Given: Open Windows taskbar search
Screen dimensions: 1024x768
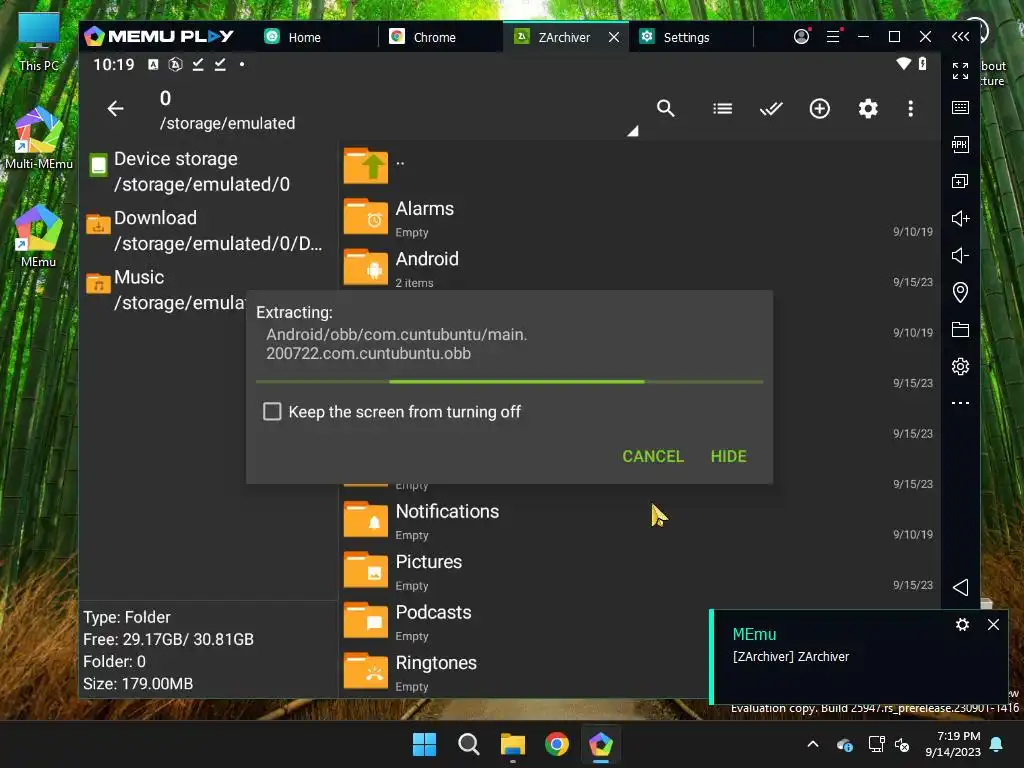Looking at the screenshot, I should tap(469, 744).
